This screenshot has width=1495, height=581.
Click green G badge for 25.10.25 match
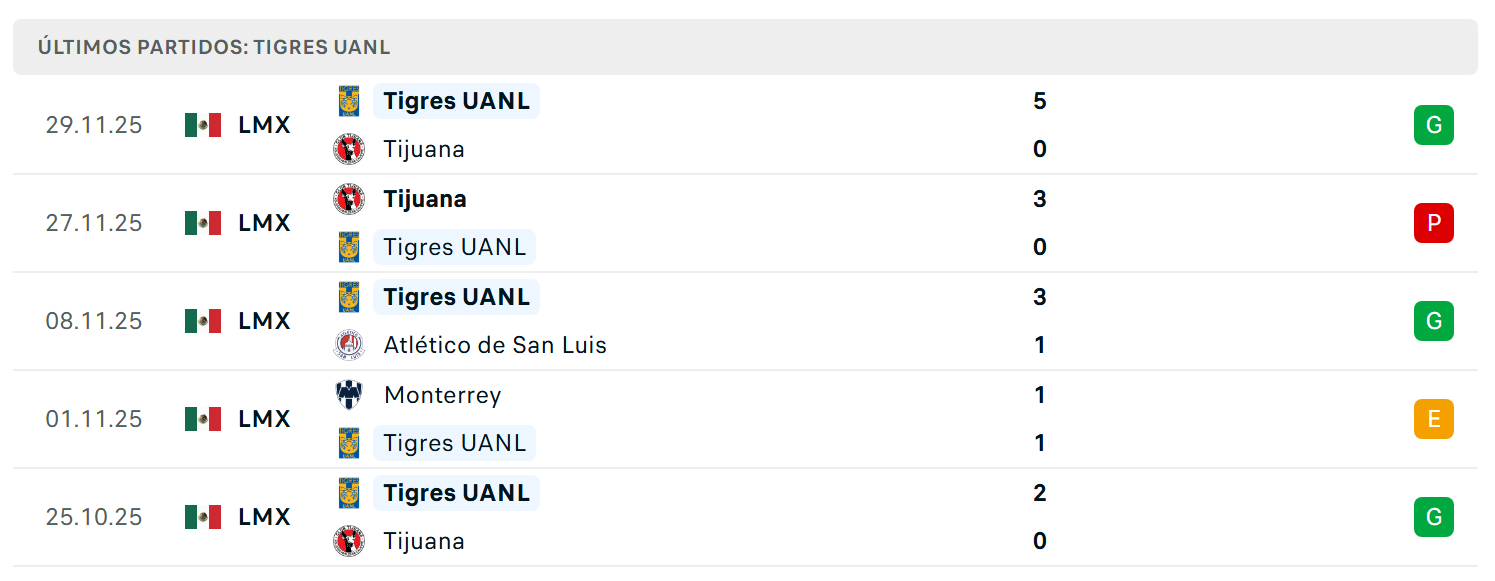point(1433,517)
